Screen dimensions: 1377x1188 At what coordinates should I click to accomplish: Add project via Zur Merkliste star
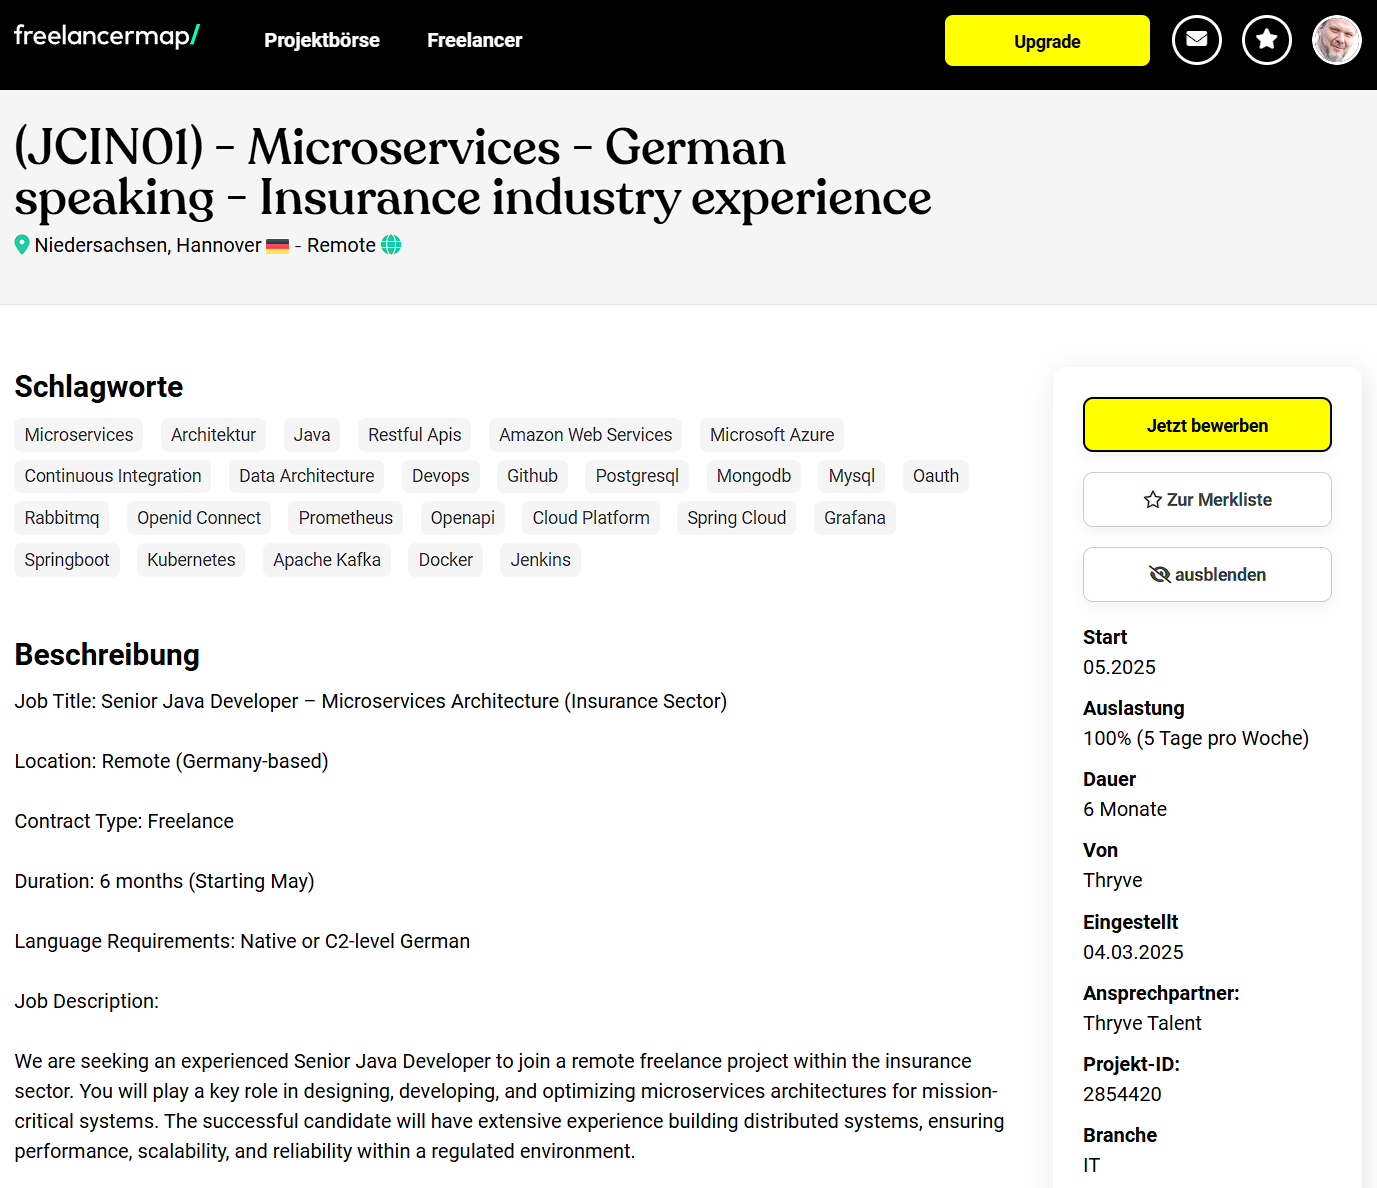1207,499
